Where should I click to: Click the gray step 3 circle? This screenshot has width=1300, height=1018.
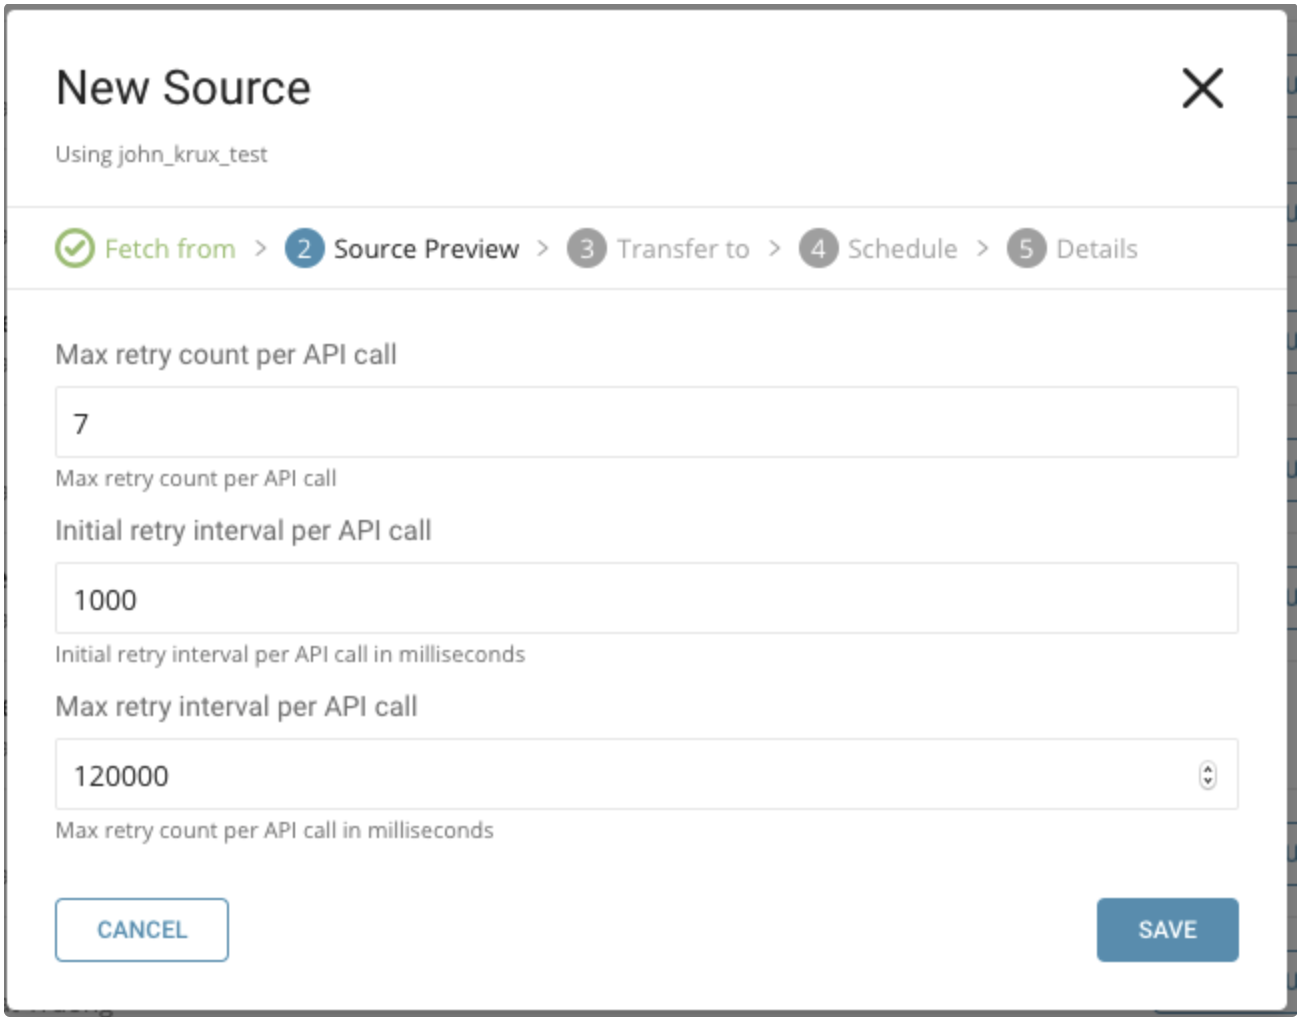pos(587,248)
